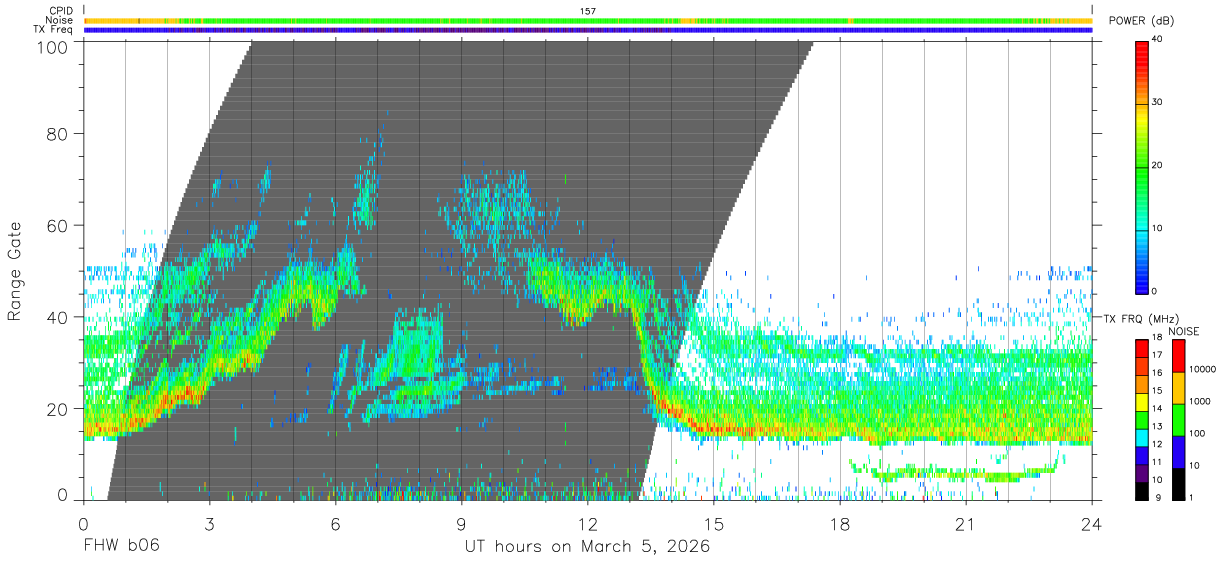Image resolution: width=1228 pixels, height=567 pixels.
Task: Click the '11' tick on TX FRQ scale
Action: pyautogui.click(x=1157, y=462)
